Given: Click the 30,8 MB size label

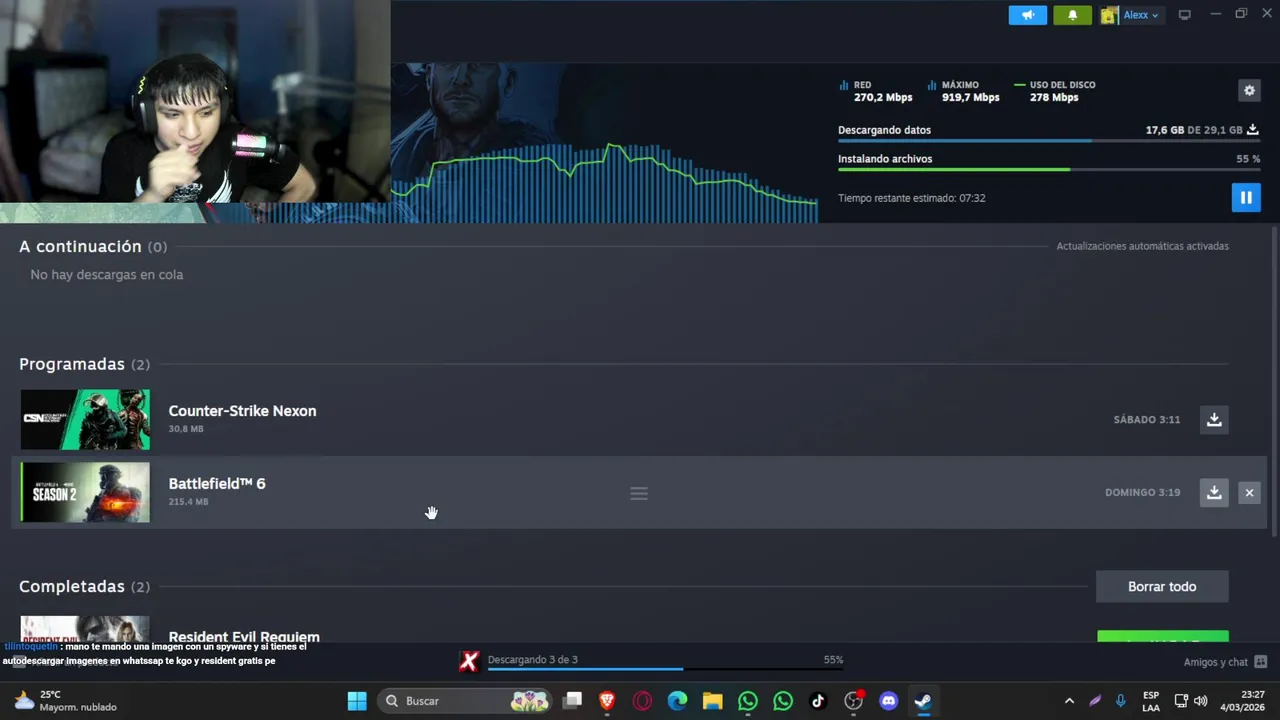Looking at the screenshot, I should [x=186, y=429].
